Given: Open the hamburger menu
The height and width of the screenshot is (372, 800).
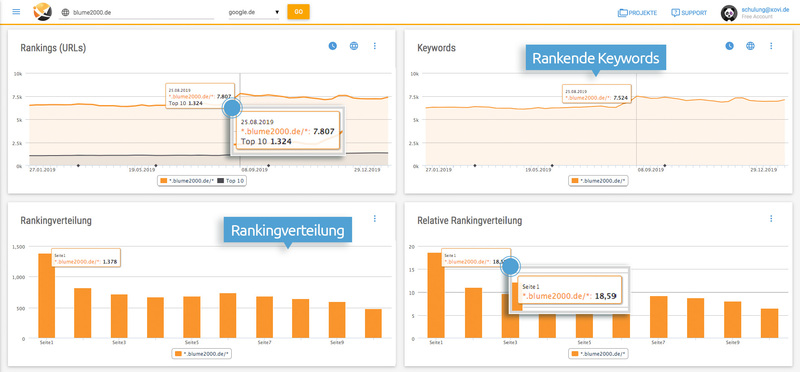Looking at the screenshot, I should point(16,11).
